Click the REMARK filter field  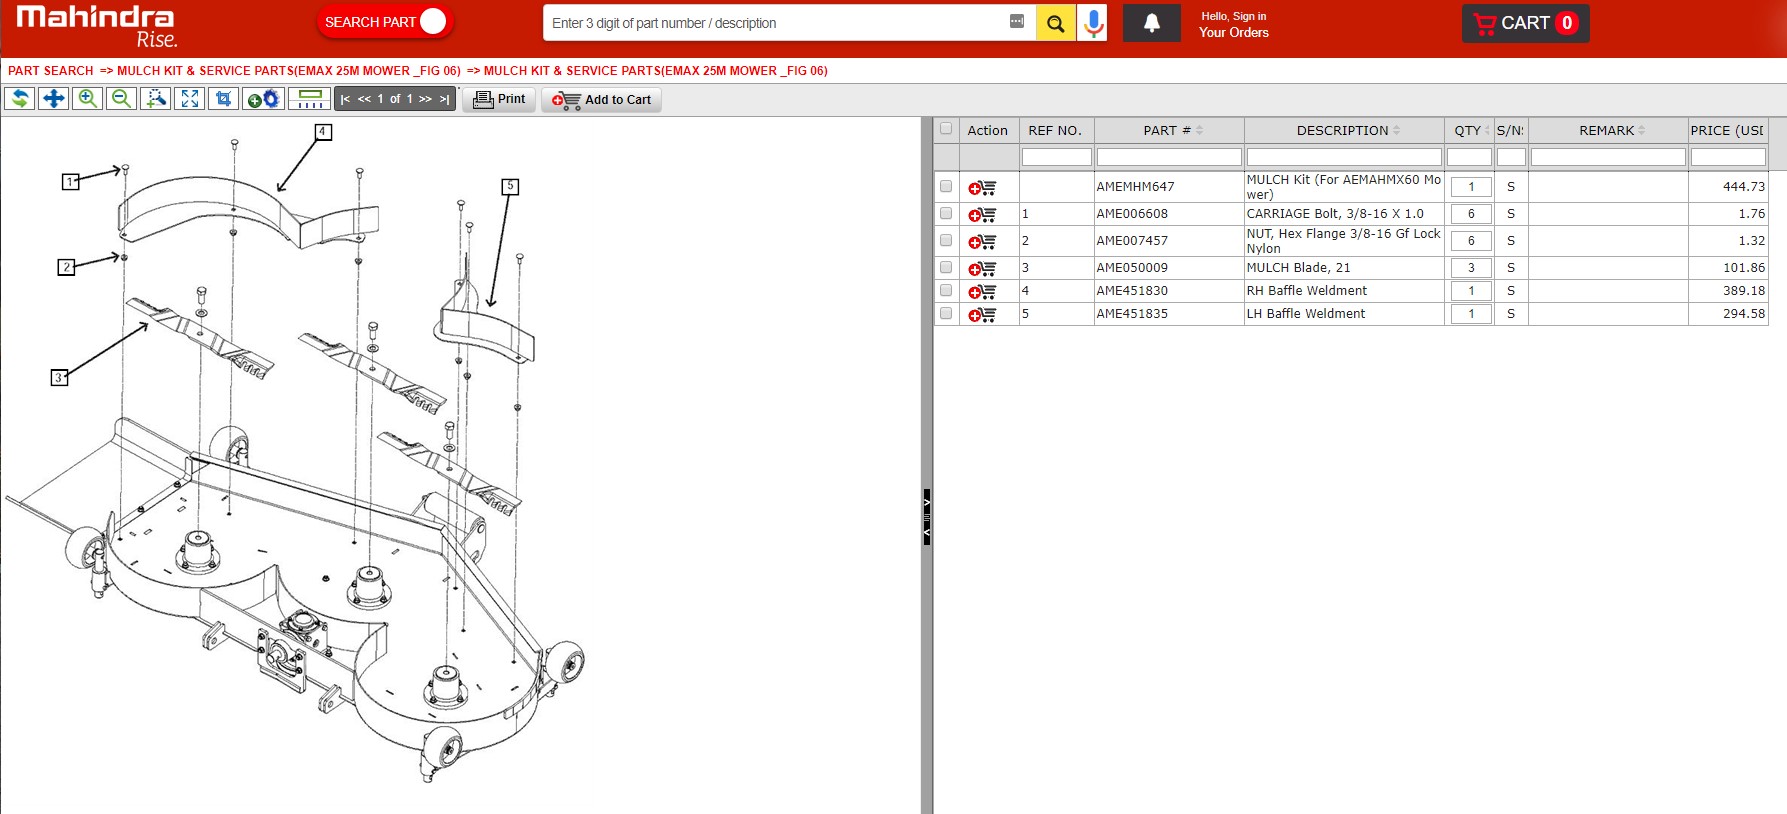coord(1608,157)
